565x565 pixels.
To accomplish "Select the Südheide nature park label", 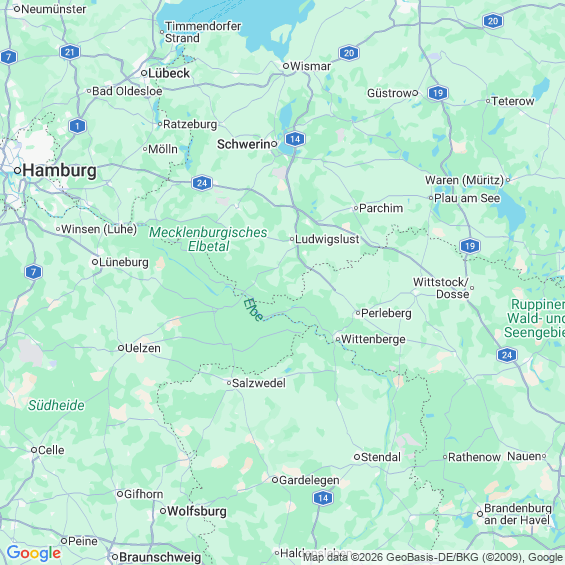I will 56,405.
